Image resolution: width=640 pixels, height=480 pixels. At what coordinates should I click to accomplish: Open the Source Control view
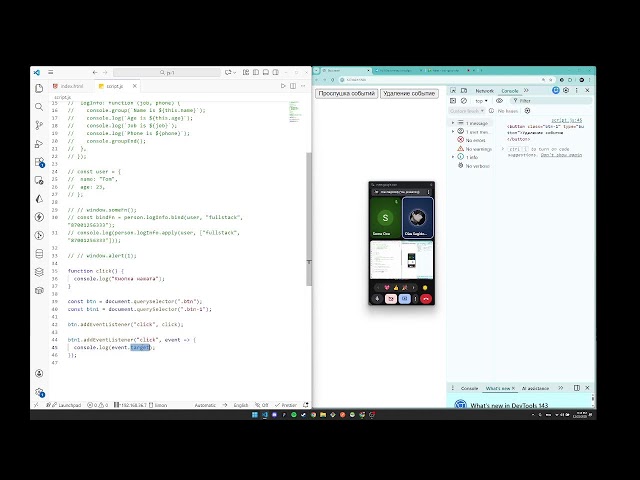tap(39, 125)
